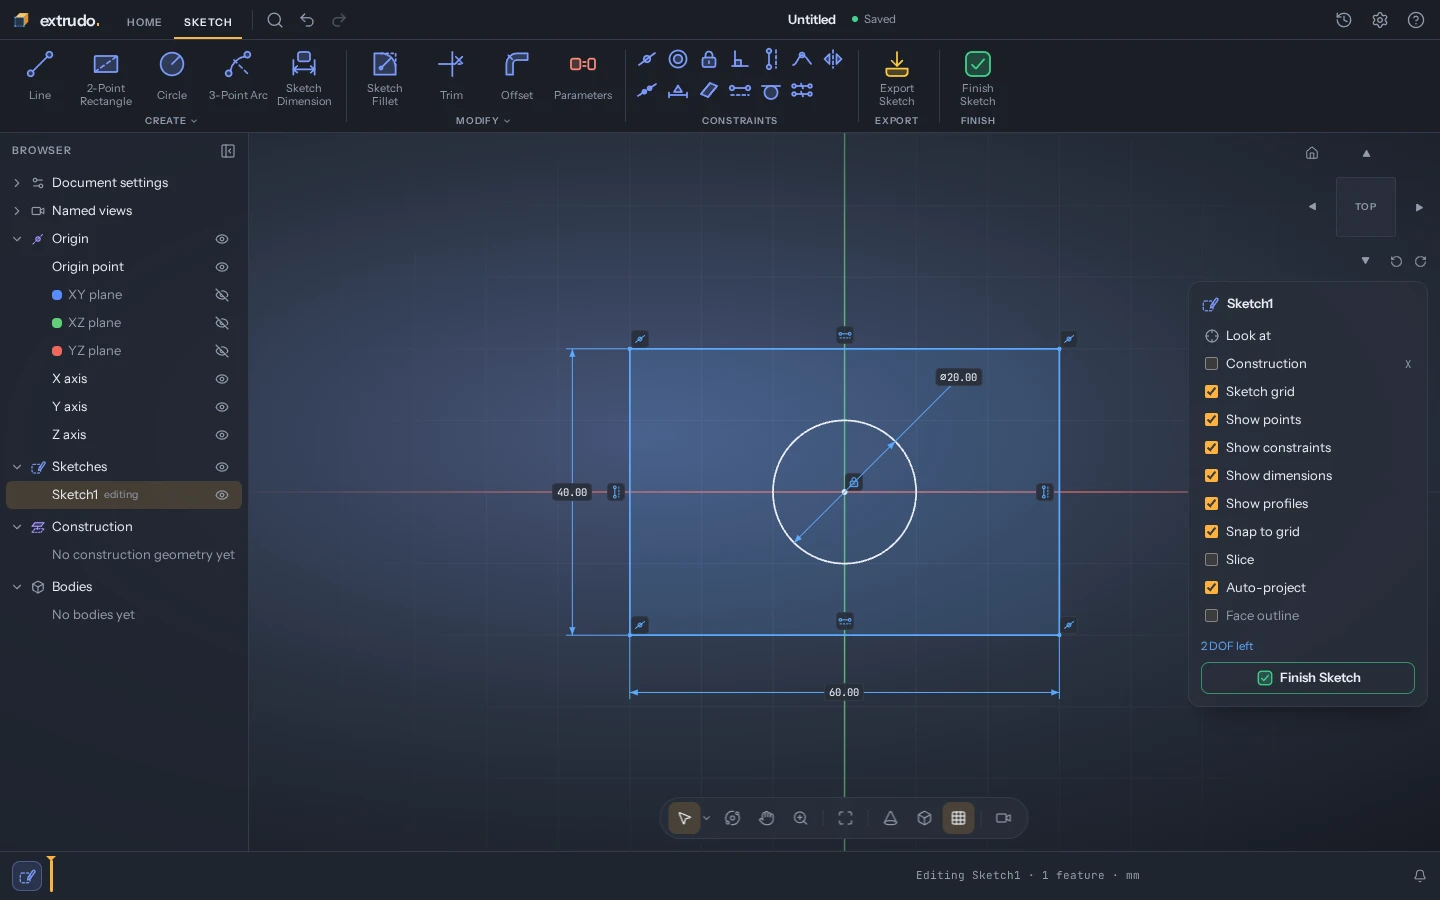Select the 2-Point Rectangle tool
Viewport: 1440px width, 900px height.
click(106, 79)
